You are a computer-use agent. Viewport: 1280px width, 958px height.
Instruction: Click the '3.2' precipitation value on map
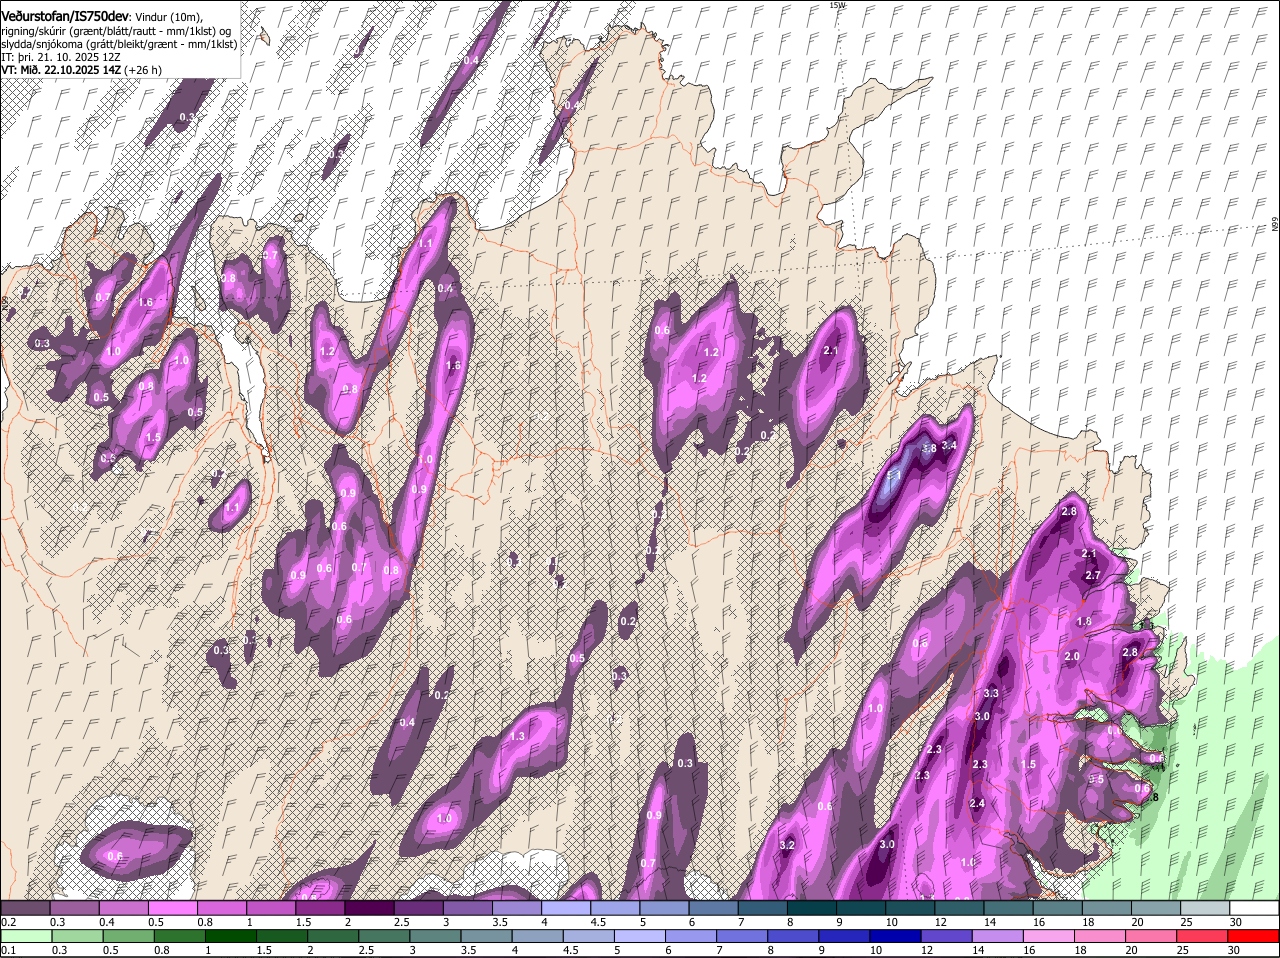coord(786,845)
